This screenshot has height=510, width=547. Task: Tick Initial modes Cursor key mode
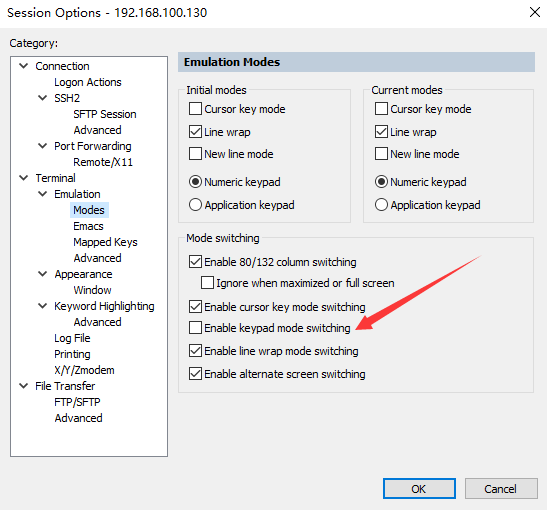point(195,109)
